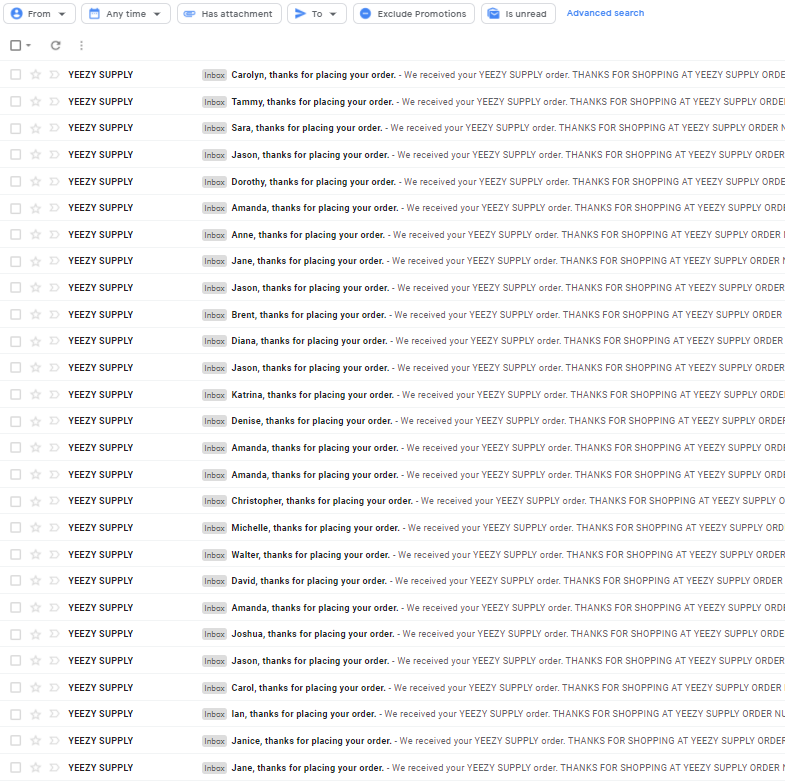Click the Inbox label on Carolyn email
Screen dimensions: 785x781
214,75
